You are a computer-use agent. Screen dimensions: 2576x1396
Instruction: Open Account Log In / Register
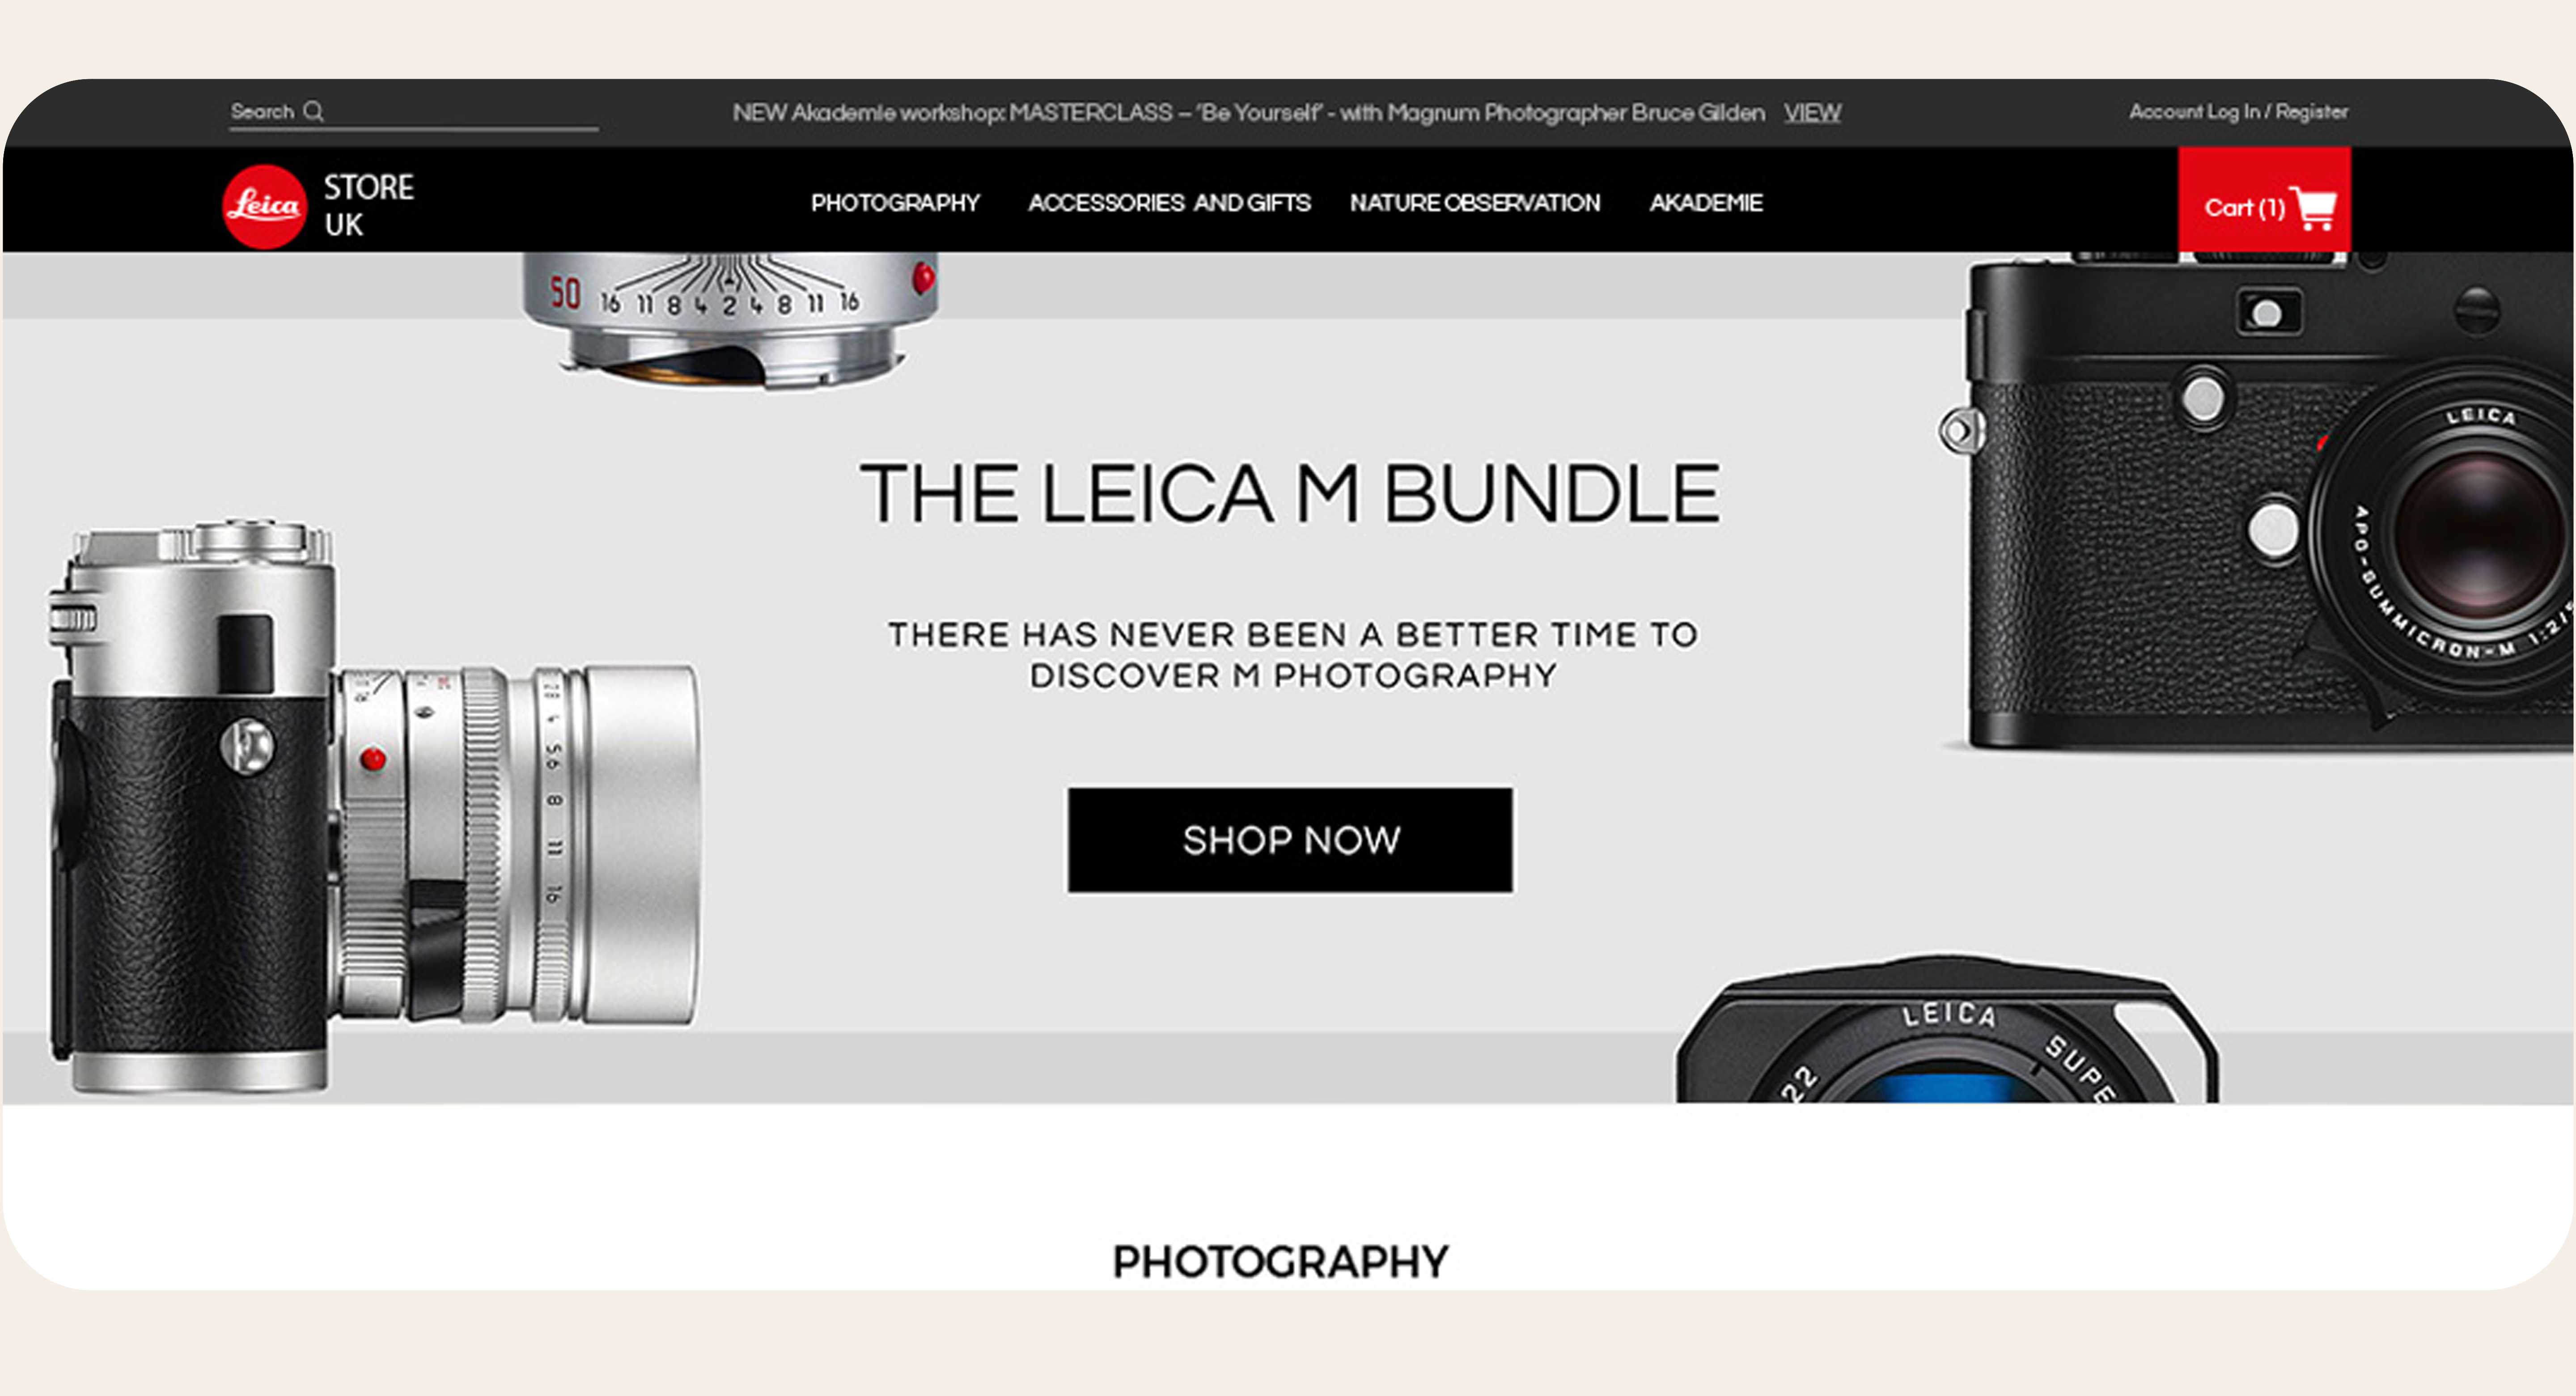[2238, 112]
